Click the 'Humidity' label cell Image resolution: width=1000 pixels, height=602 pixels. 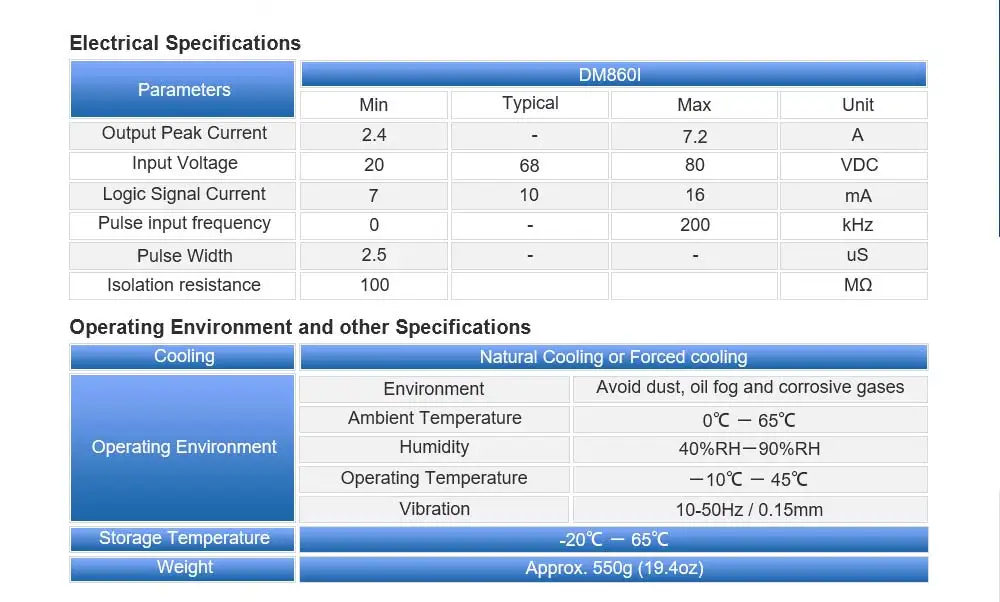434,448
